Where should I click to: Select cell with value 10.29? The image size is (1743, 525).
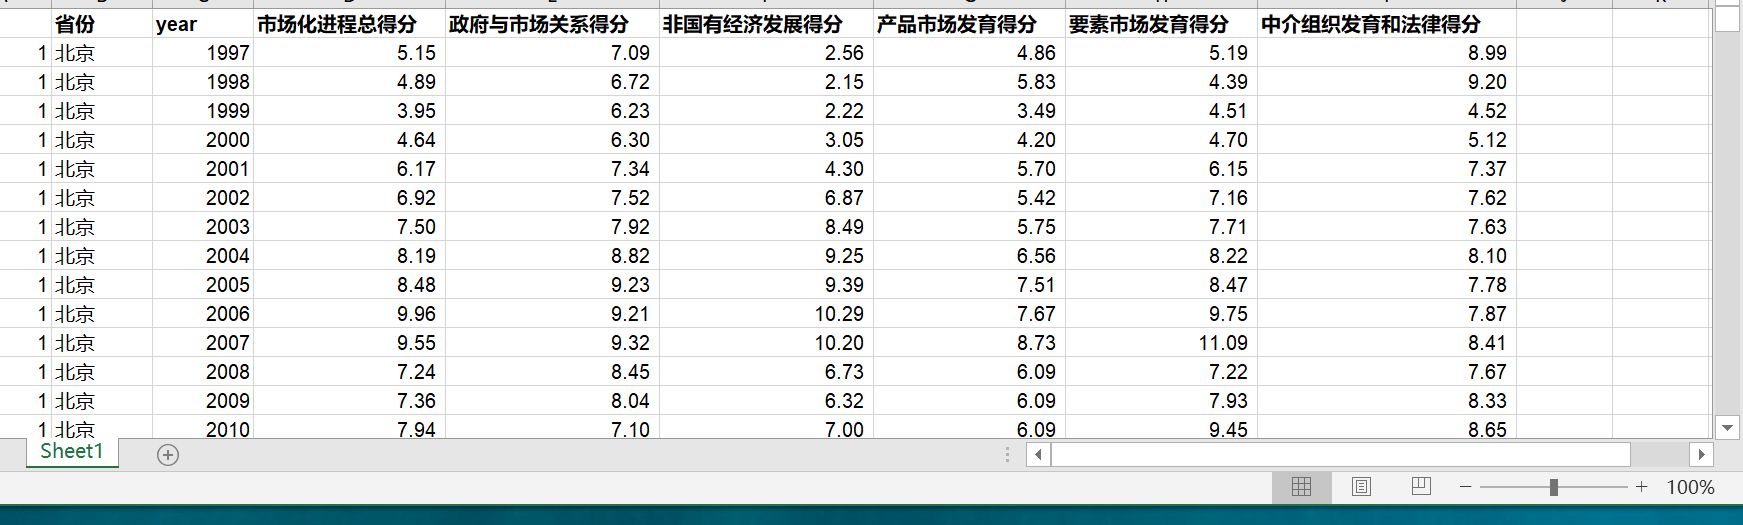click(x=766, y=314)
